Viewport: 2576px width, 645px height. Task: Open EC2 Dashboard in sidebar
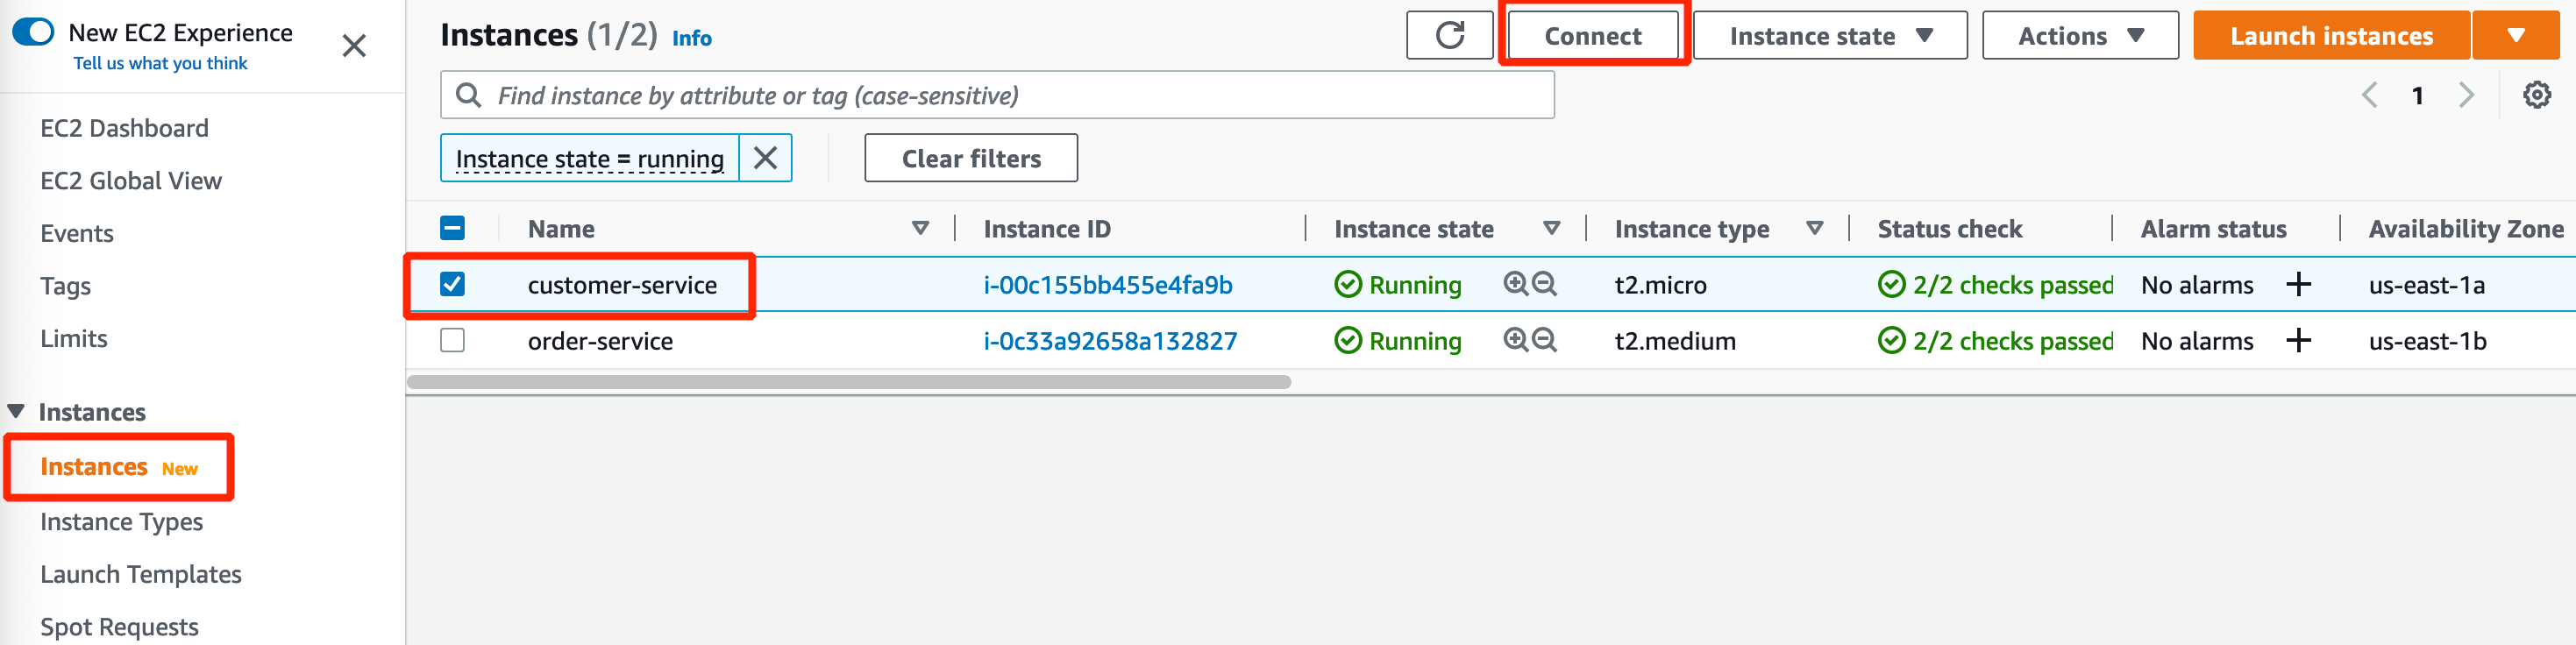[124, 128]
